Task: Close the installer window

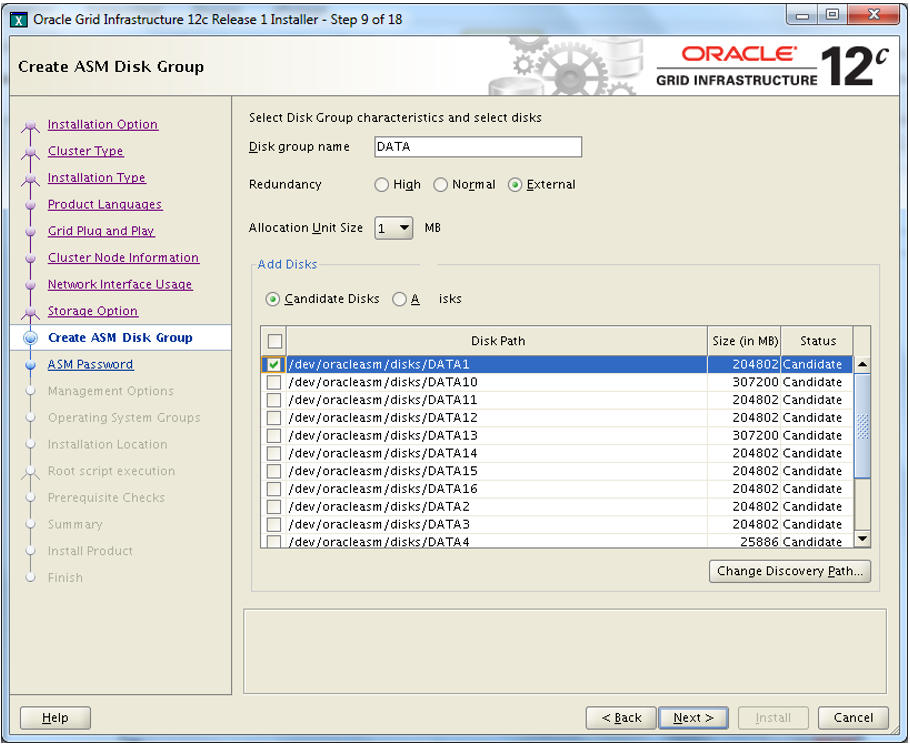Action: 873,16
